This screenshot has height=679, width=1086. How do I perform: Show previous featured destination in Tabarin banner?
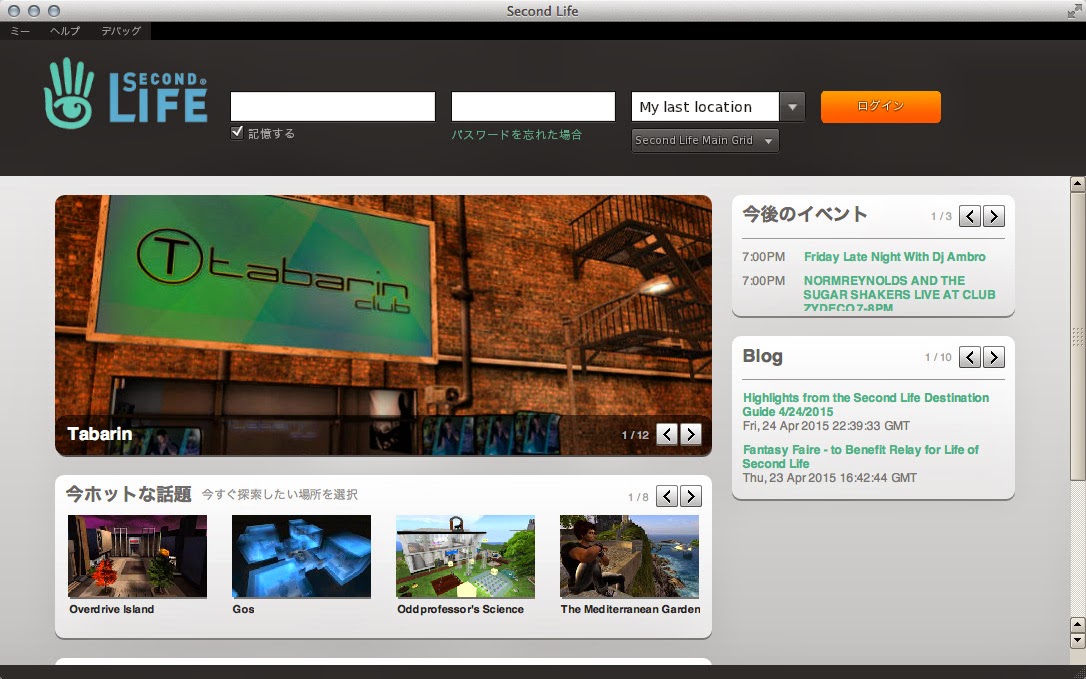[x=667, y=434]
